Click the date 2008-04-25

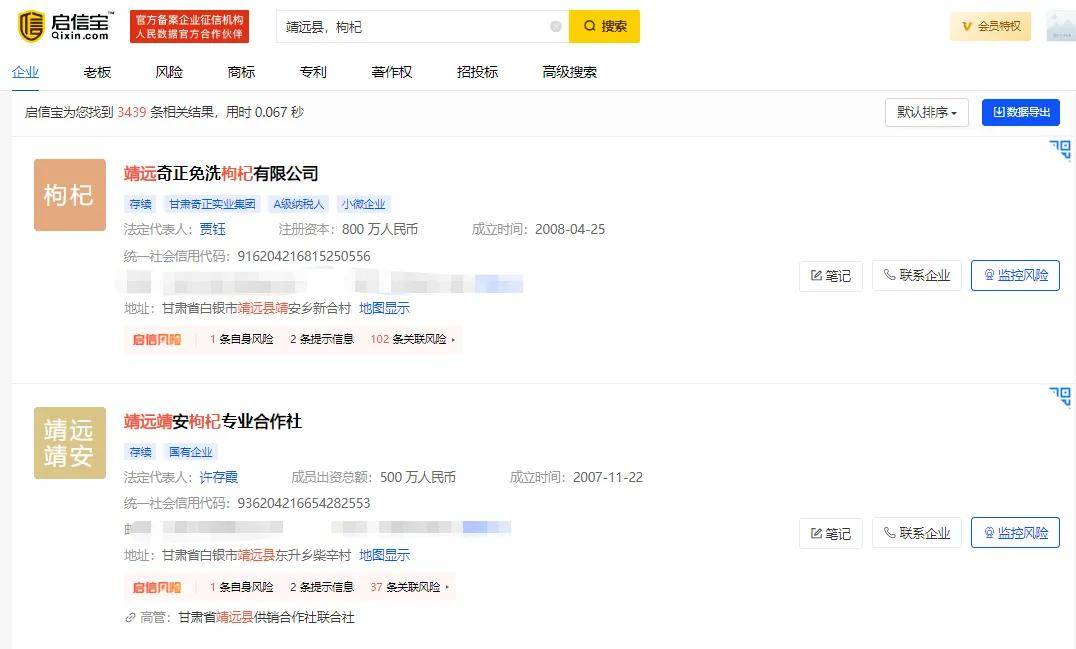pyautogui.click(x=570, y=229)
